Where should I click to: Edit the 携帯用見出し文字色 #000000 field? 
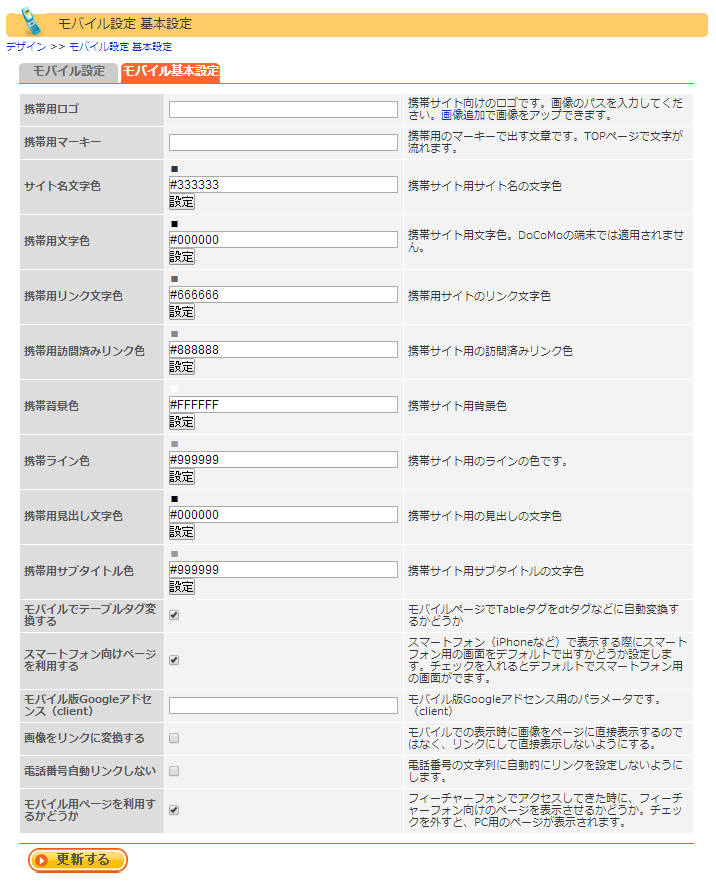pos(283,514)
